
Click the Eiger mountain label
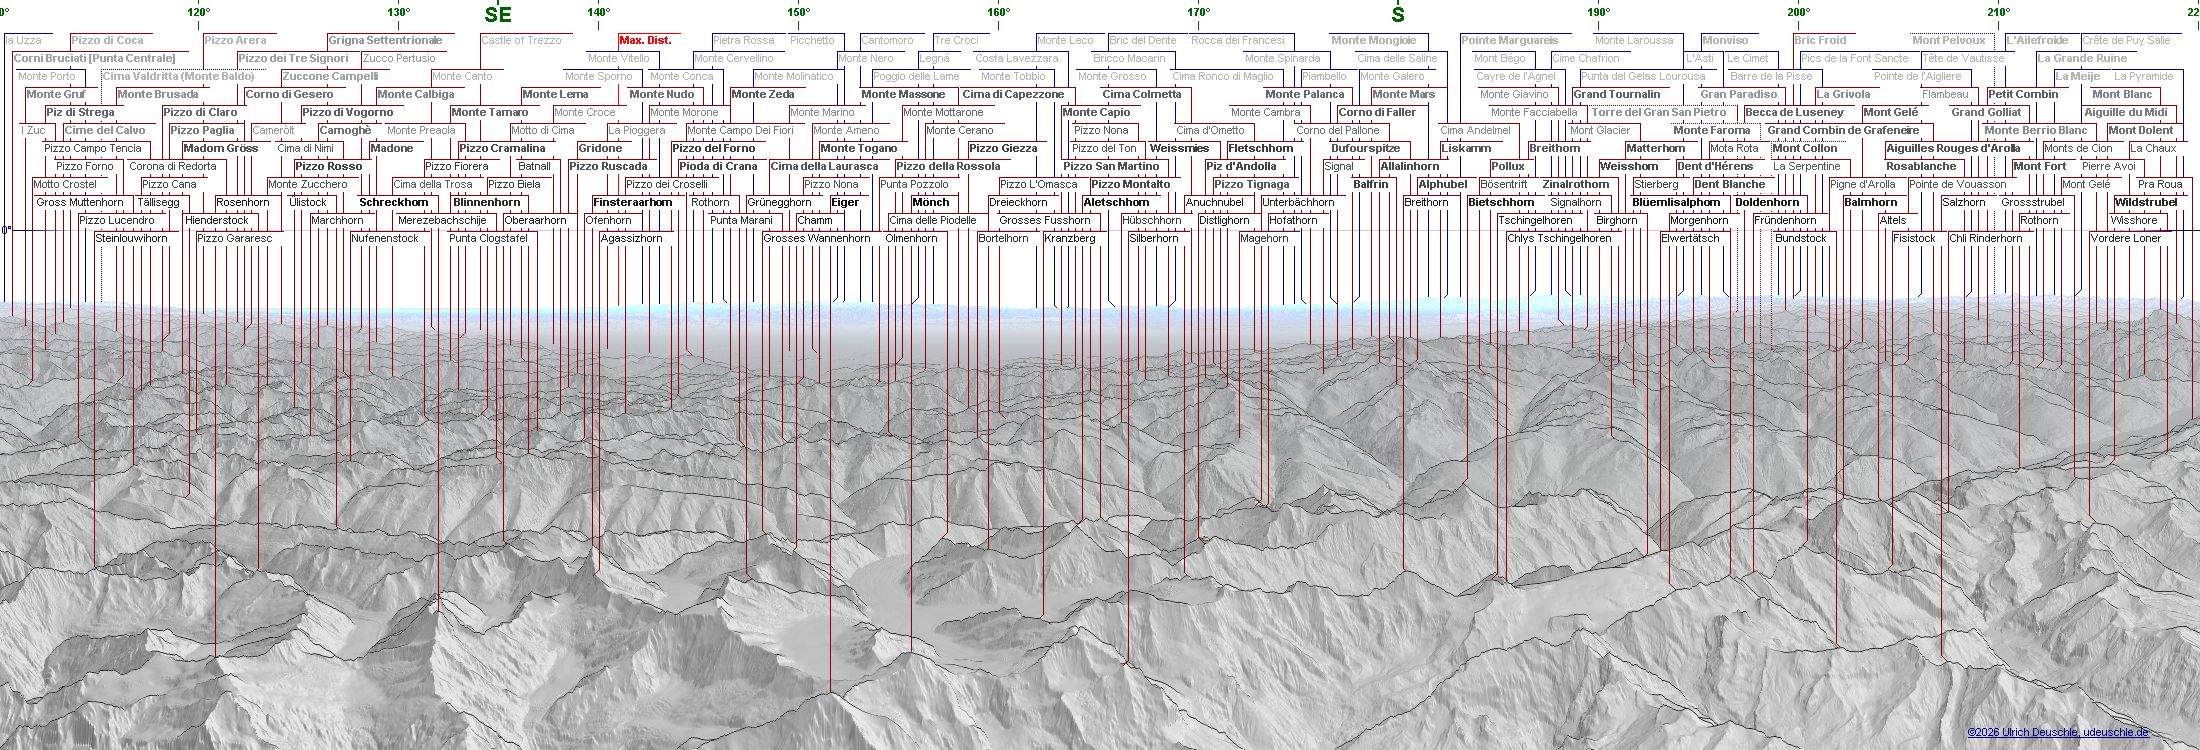(845, 203)
